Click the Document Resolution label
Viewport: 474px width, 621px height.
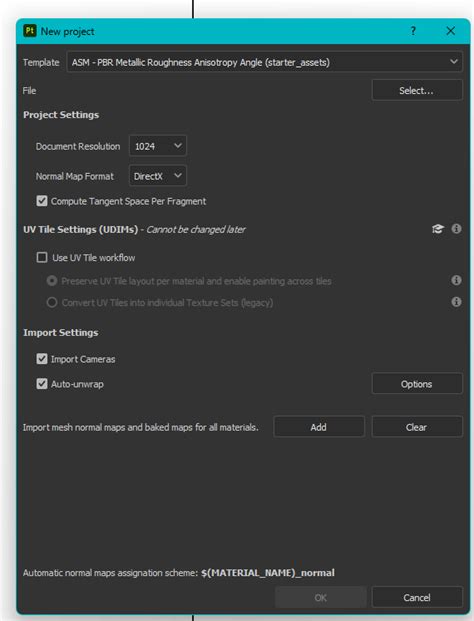78,147
